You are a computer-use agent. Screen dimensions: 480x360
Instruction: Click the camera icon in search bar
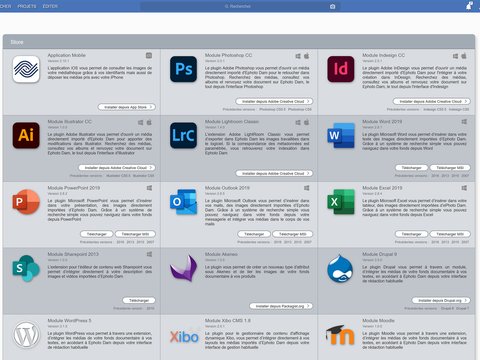[332, 6]
